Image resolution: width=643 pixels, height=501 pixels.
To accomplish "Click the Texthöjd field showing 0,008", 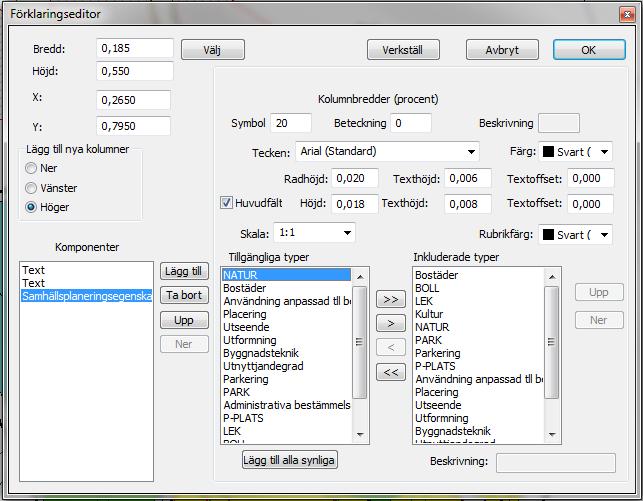I will click(467, 204).
